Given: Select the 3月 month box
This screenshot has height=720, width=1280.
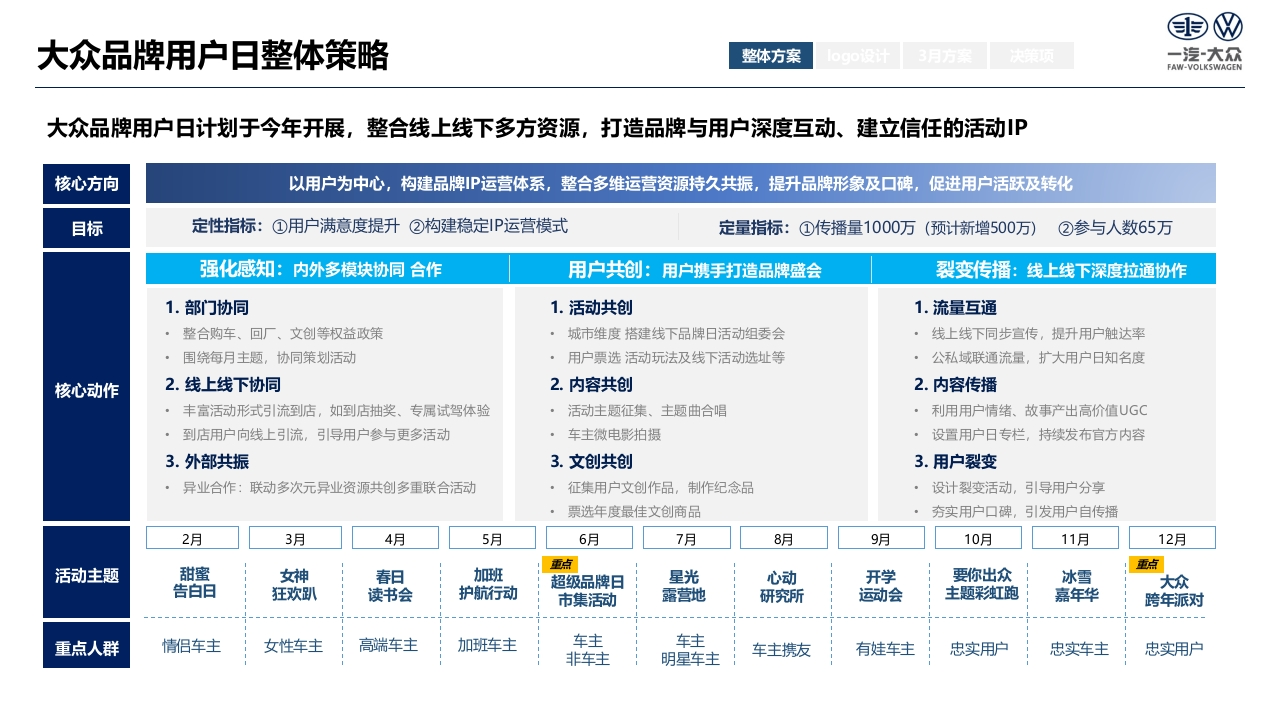Looking at the screenshot, I should (x=295, y=538).
